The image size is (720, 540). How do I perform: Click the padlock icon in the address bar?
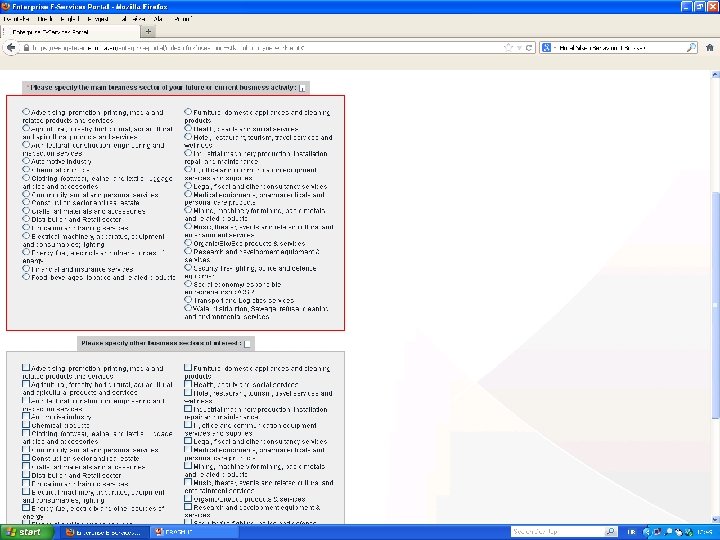pos(26,48)
